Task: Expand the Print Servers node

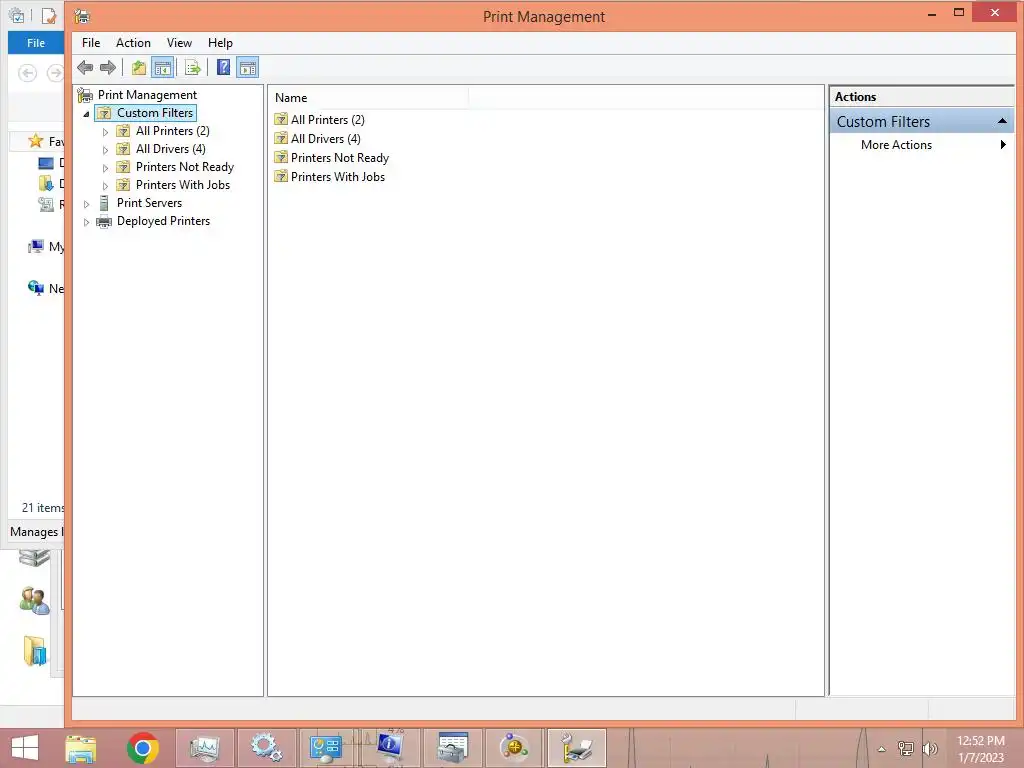Action: (x=86, y=204)
